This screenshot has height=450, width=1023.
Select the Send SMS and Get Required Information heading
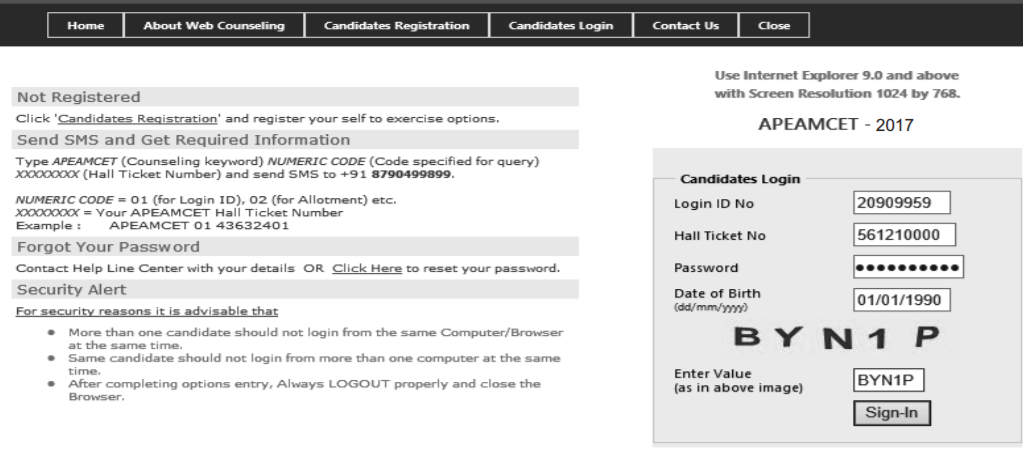click(x=183, y=140)
